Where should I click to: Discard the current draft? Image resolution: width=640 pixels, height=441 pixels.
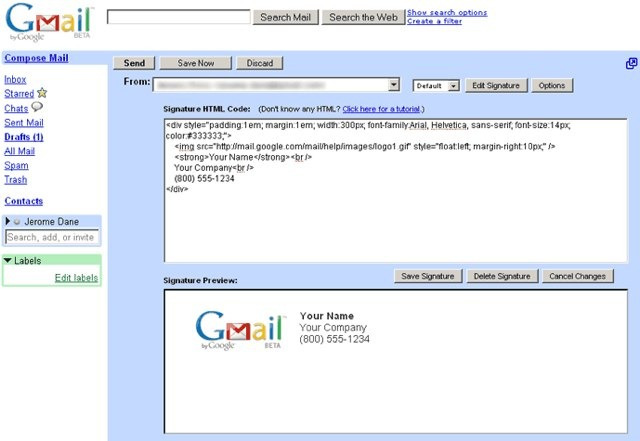(260, 63)
